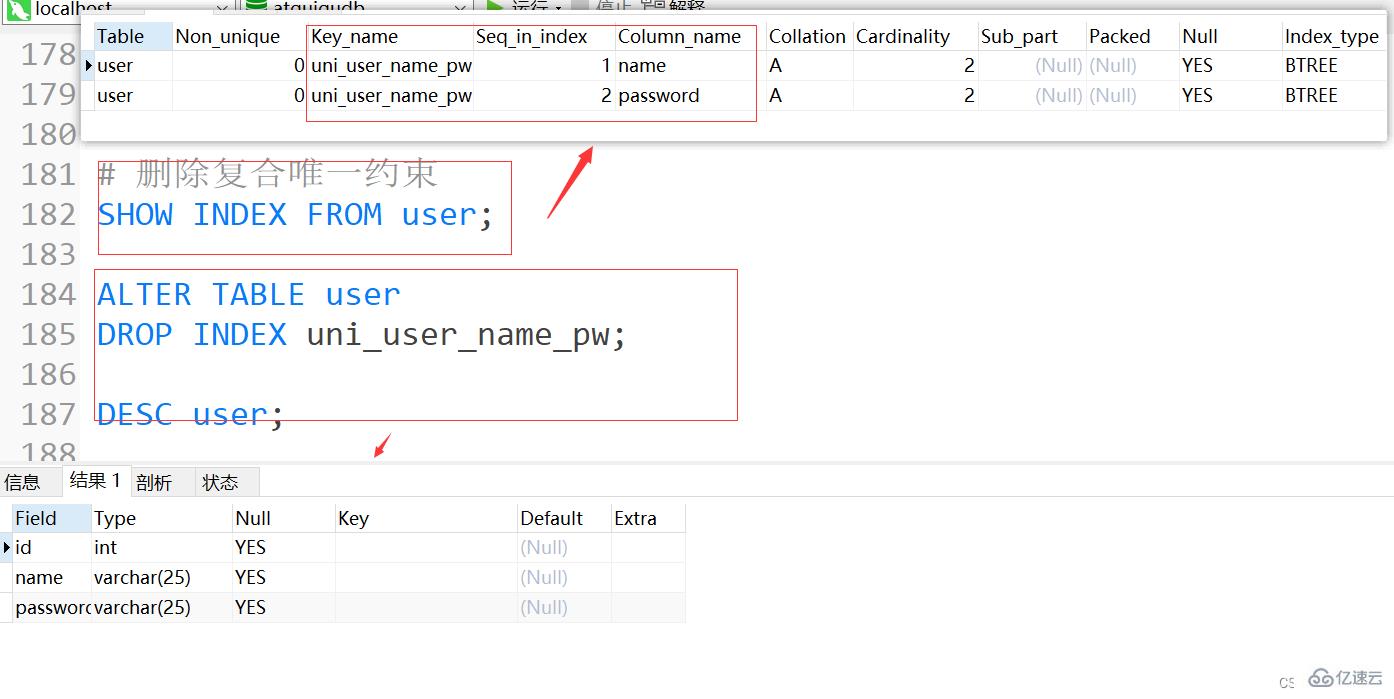Select the BTREE value in Index_type column
Viewport: 1394px width, 699px height.
click(x=1311, y=65)
